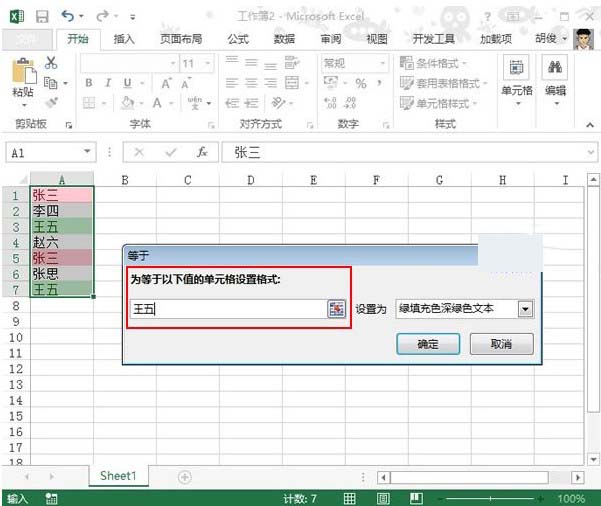This screenshot has width=601, height=506.
Task: Add a new sheet with plus button
Action: [x=185, y=477]
